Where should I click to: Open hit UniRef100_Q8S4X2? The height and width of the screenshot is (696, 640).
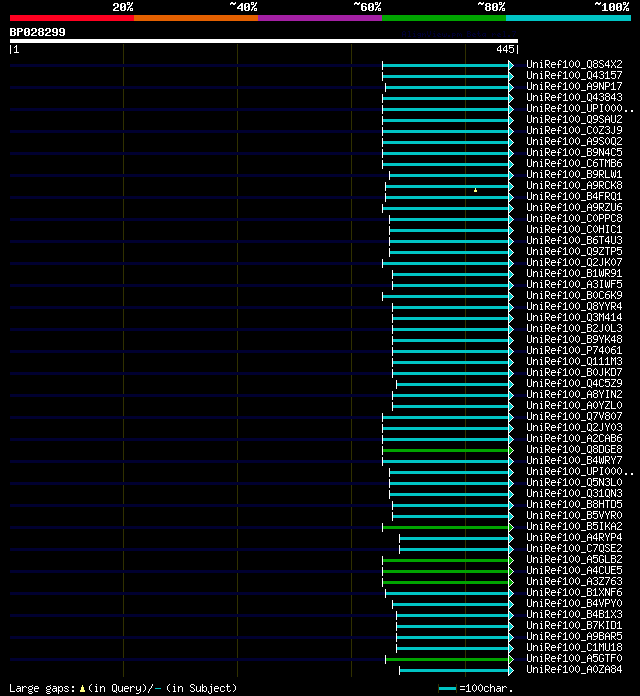tap(574, 64)
